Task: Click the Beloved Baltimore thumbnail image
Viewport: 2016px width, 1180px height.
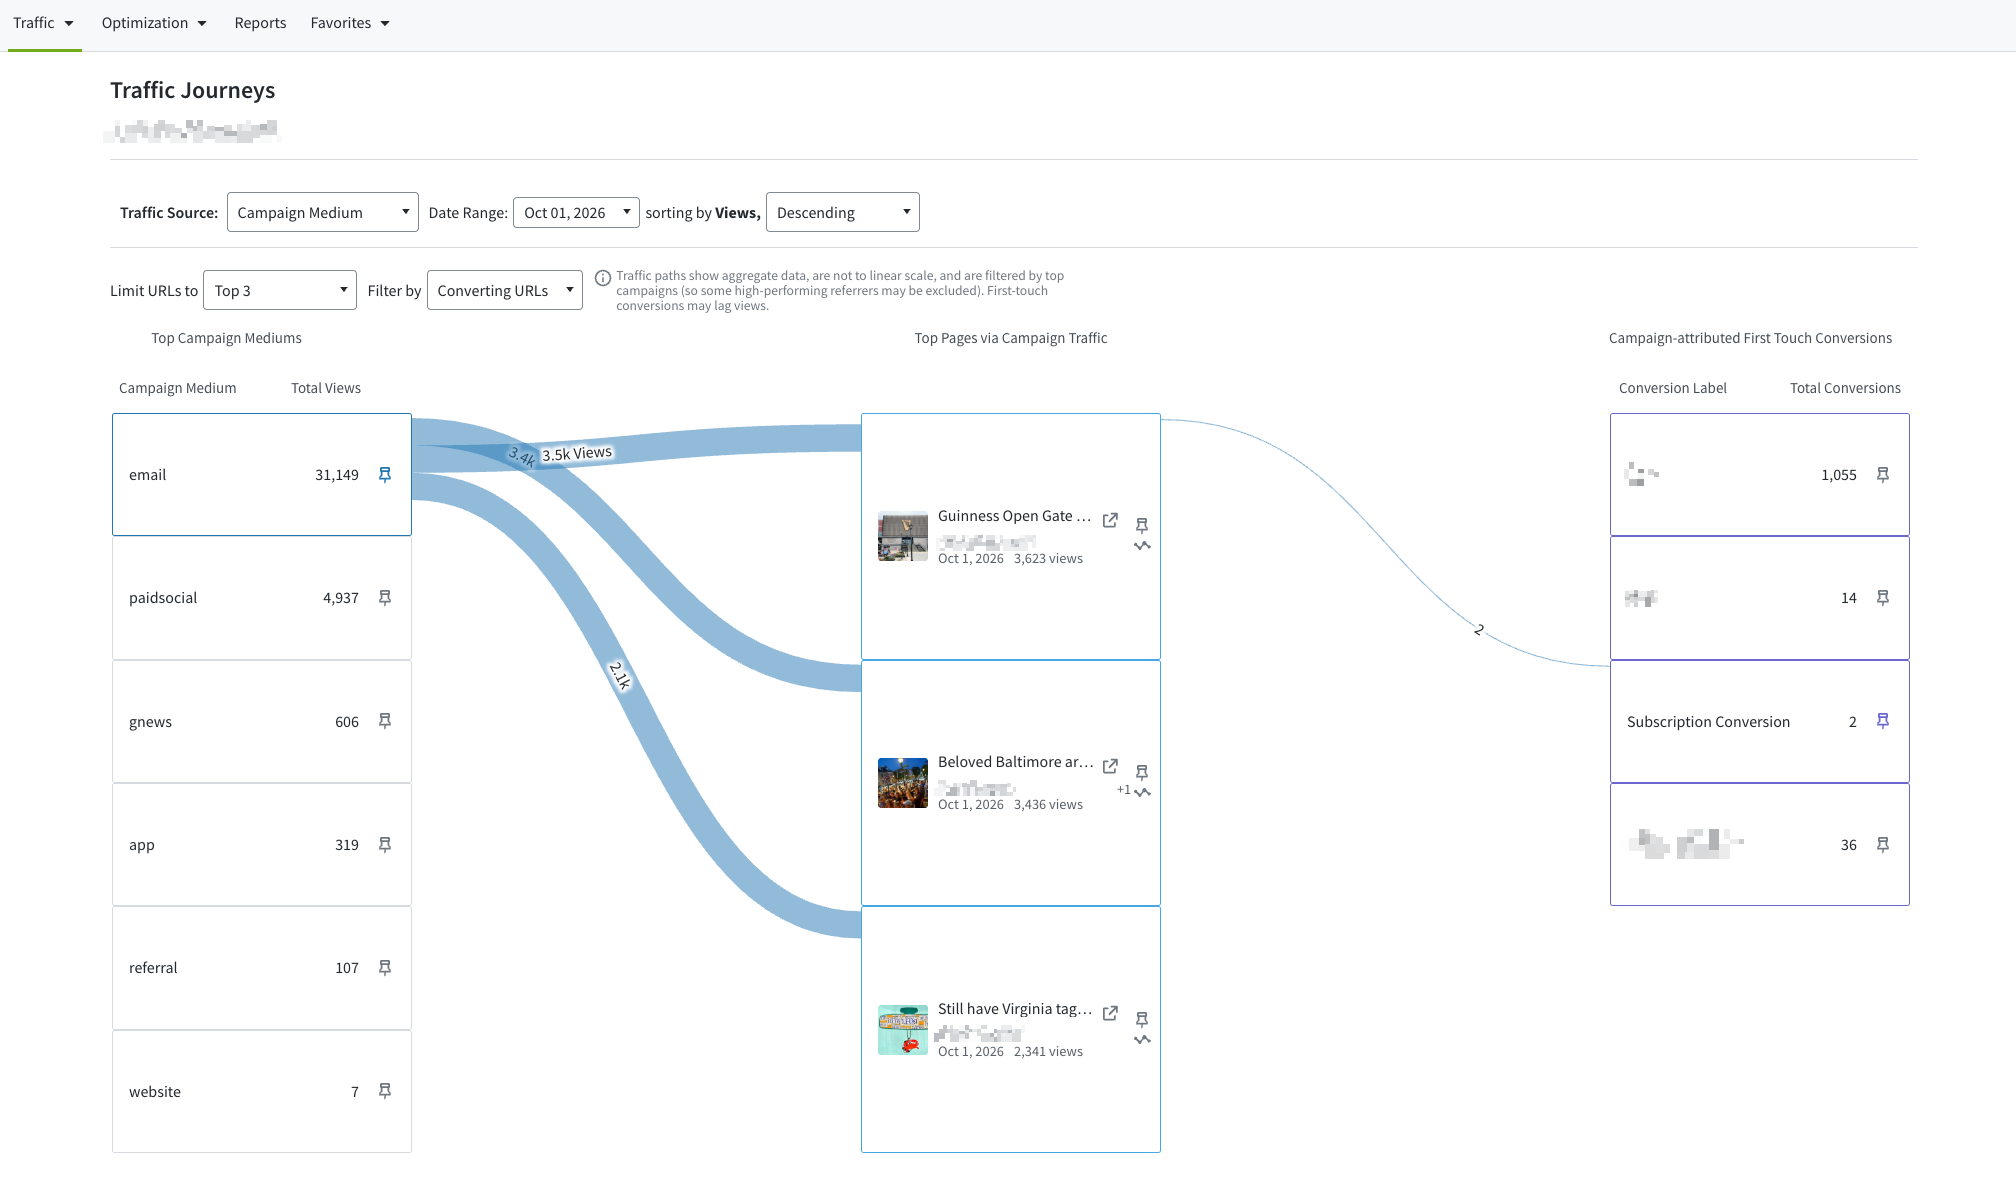Action: pos(903,783)
